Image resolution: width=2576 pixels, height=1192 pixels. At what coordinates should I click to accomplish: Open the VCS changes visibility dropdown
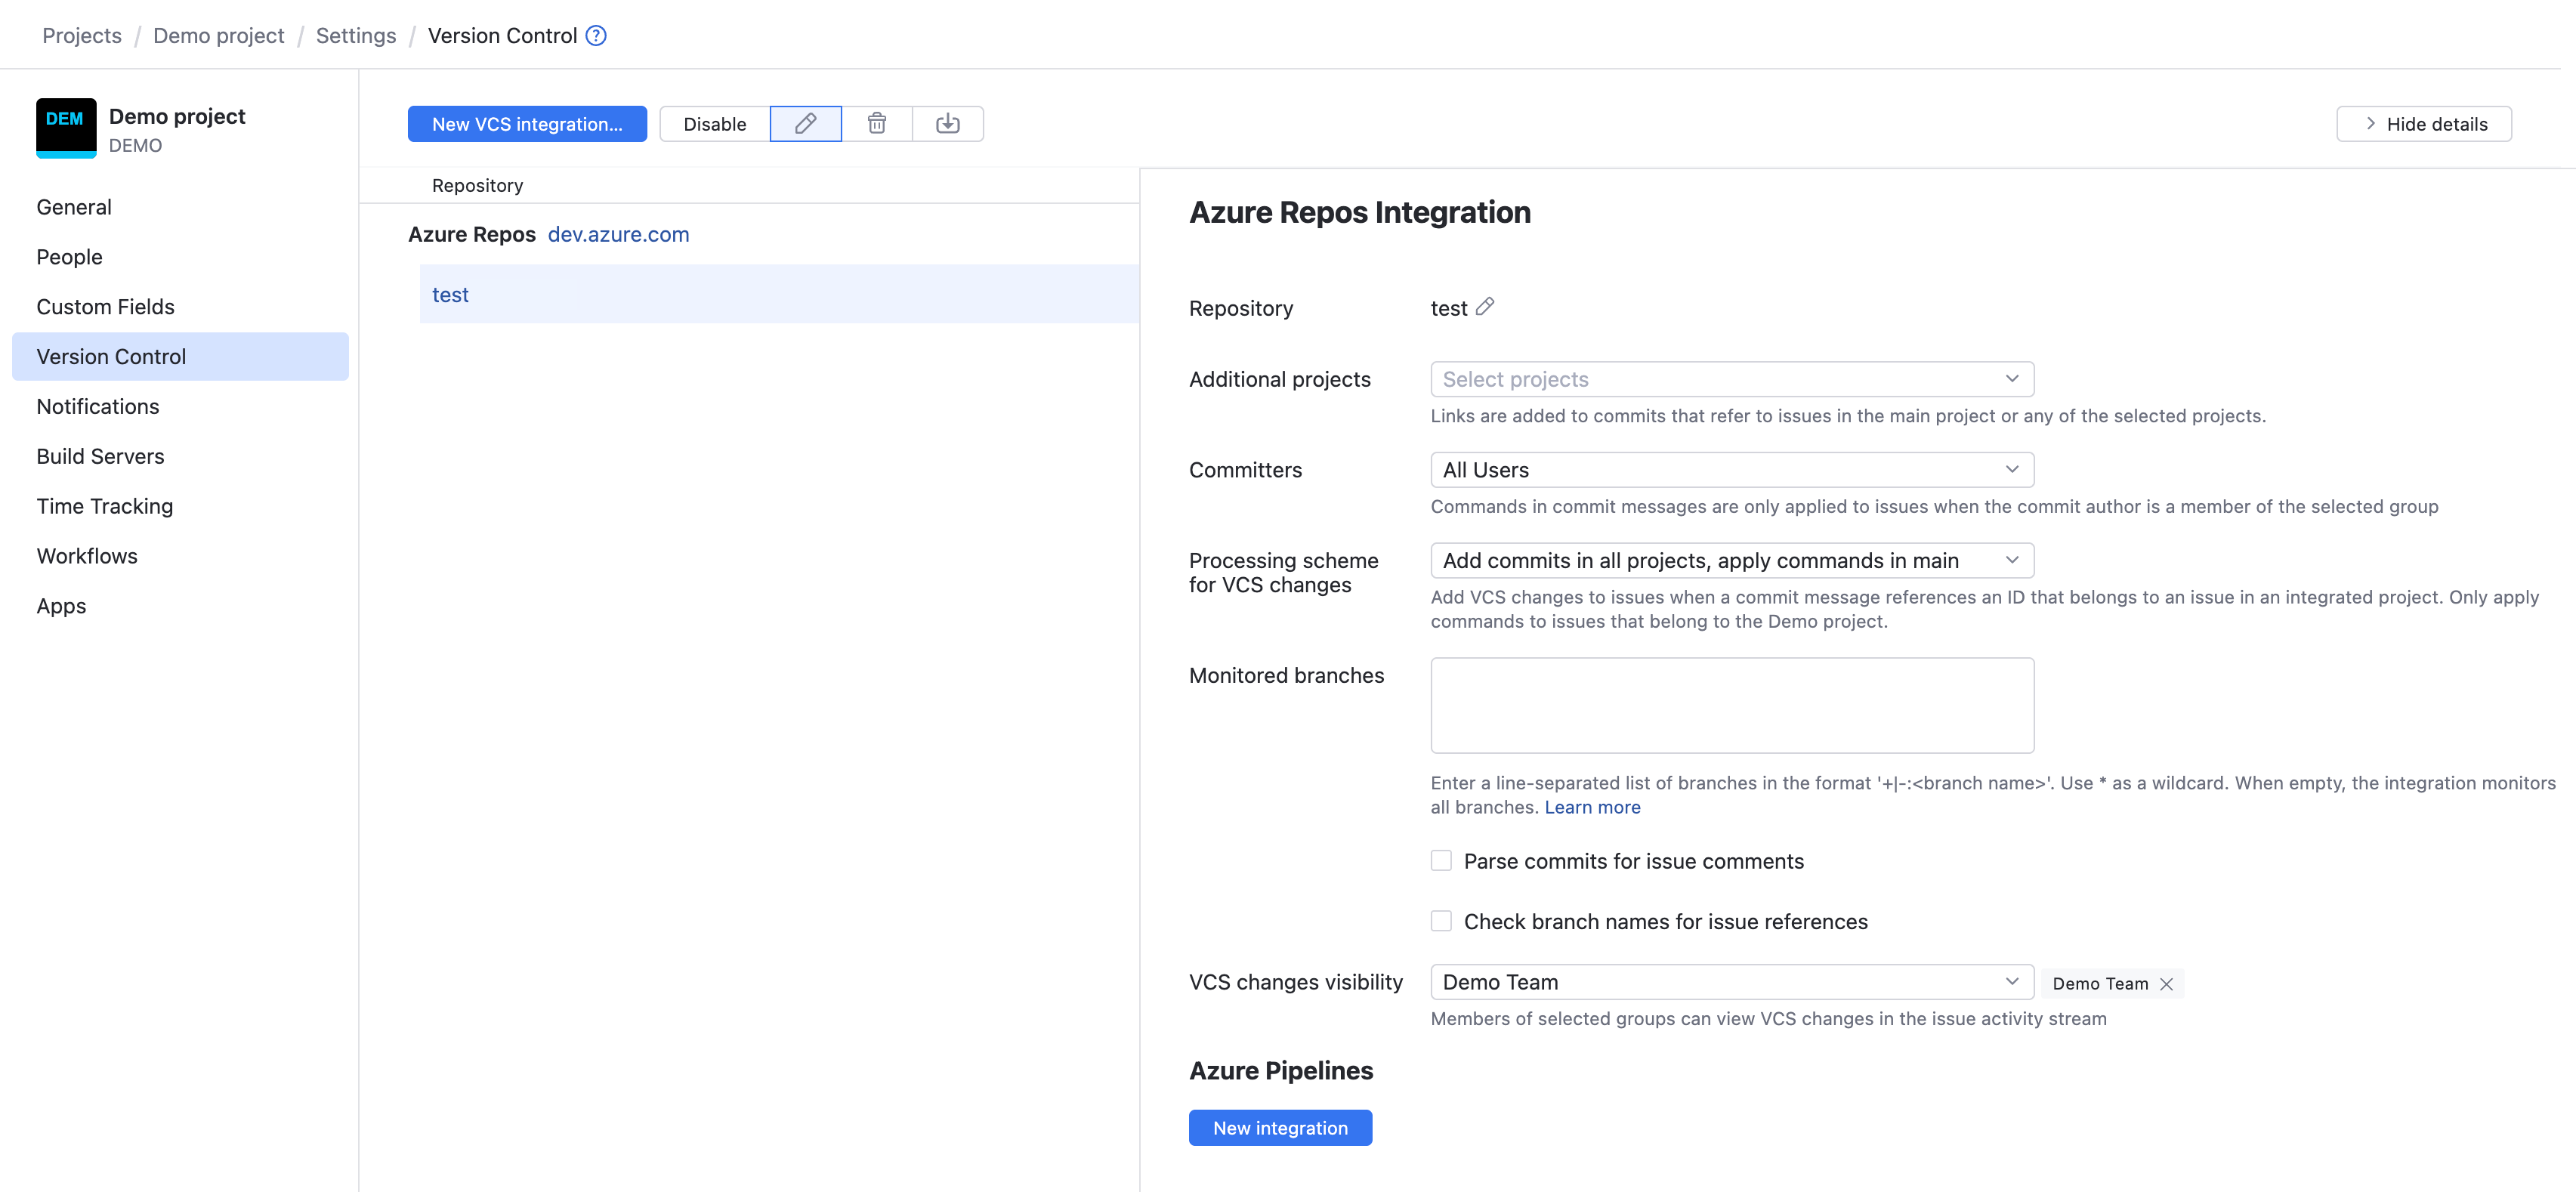click(x=1732, y=982)
